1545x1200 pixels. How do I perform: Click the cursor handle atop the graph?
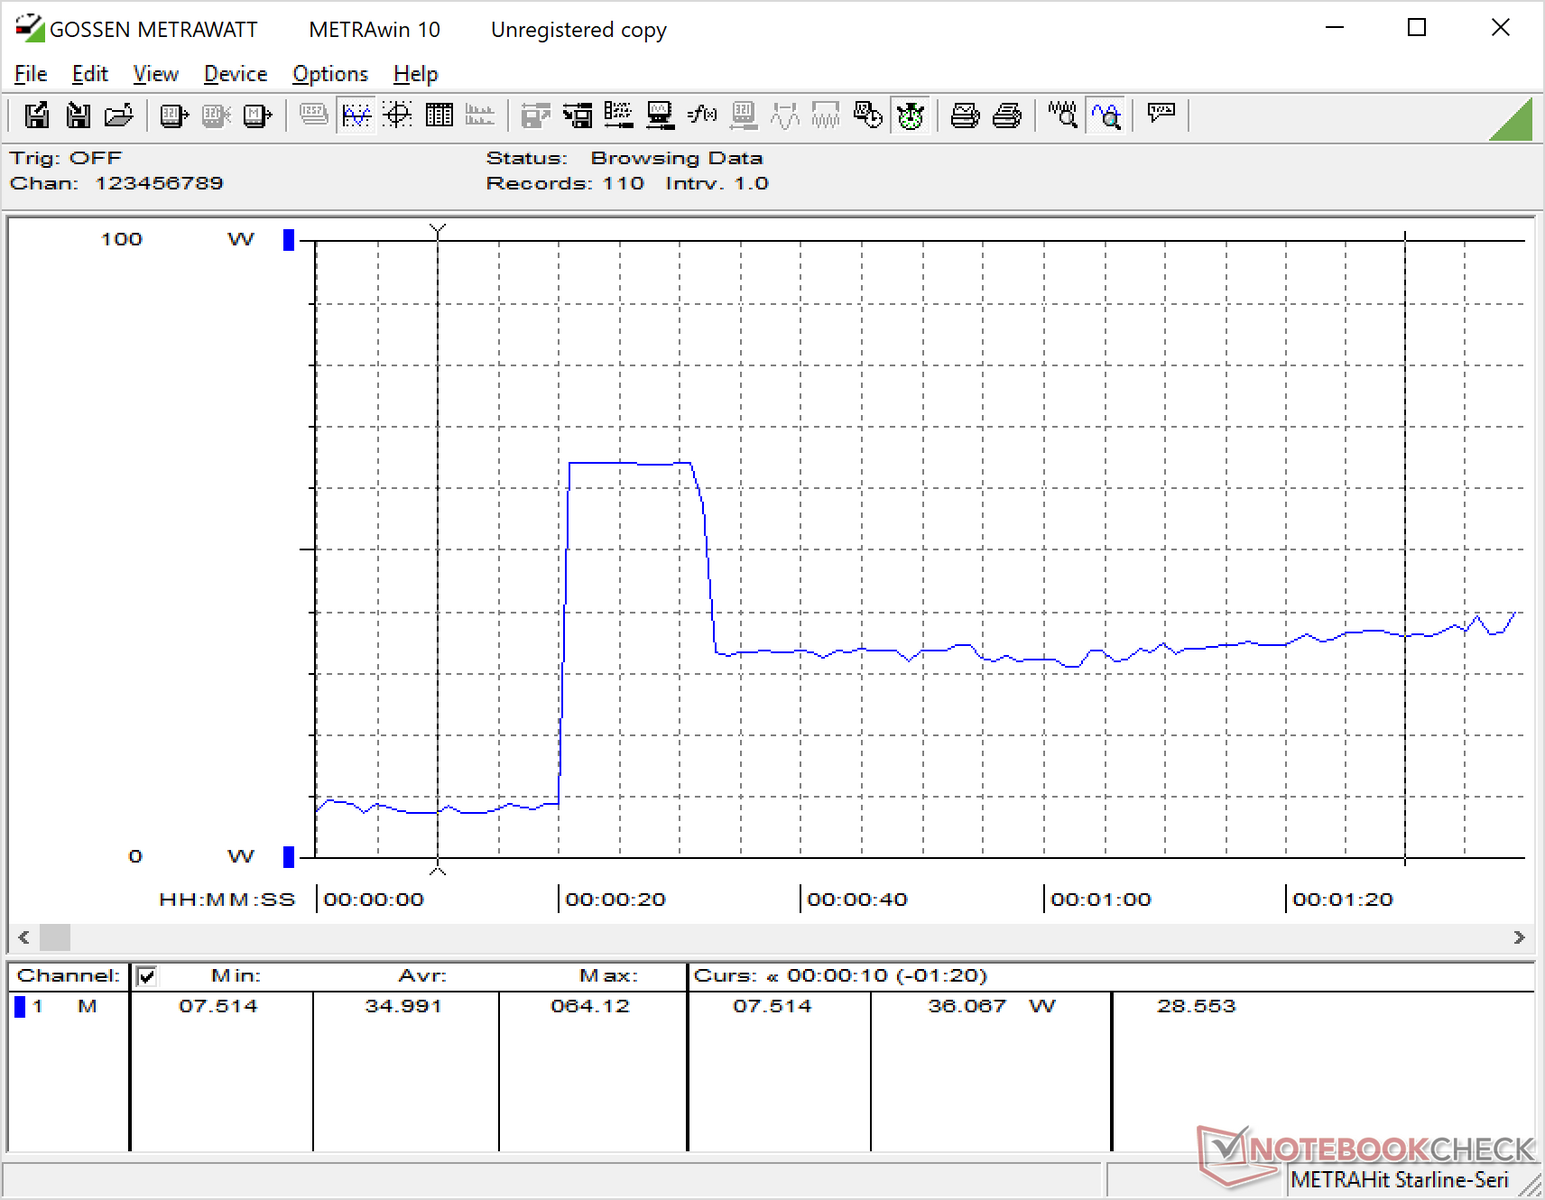point(437,232)
